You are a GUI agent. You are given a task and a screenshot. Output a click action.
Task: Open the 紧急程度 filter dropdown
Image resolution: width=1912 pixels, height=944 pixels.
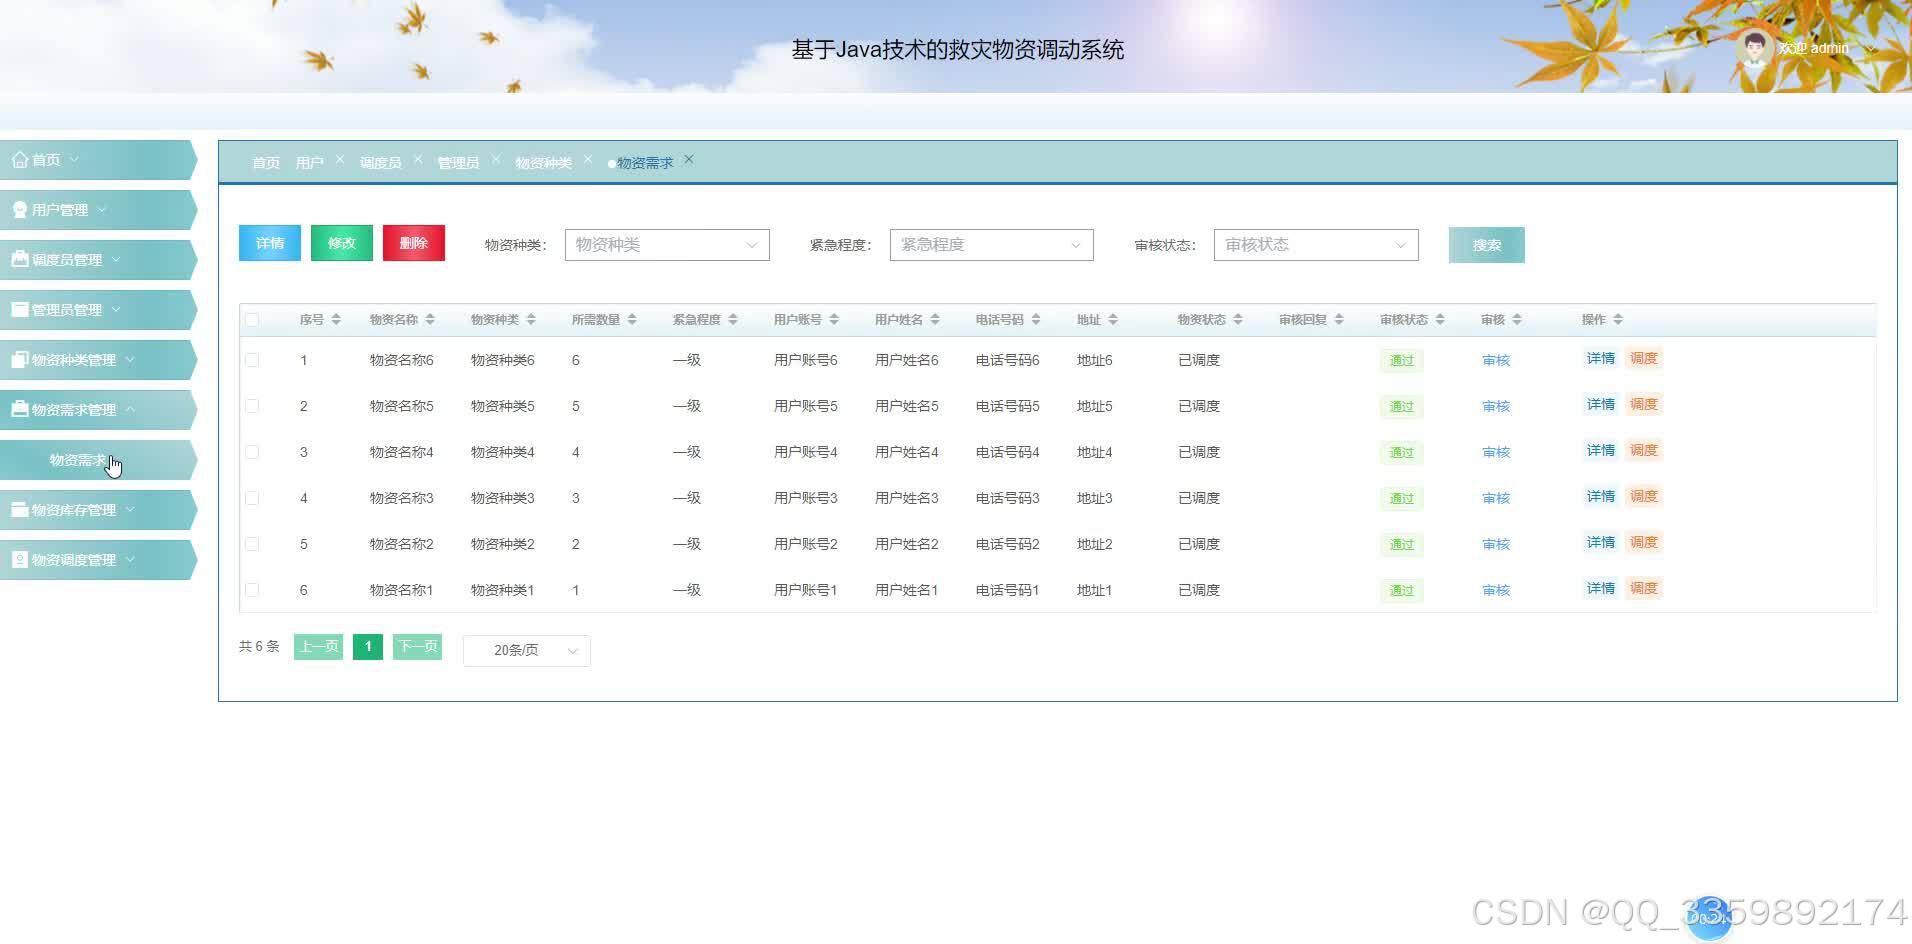tap(992, 245)
